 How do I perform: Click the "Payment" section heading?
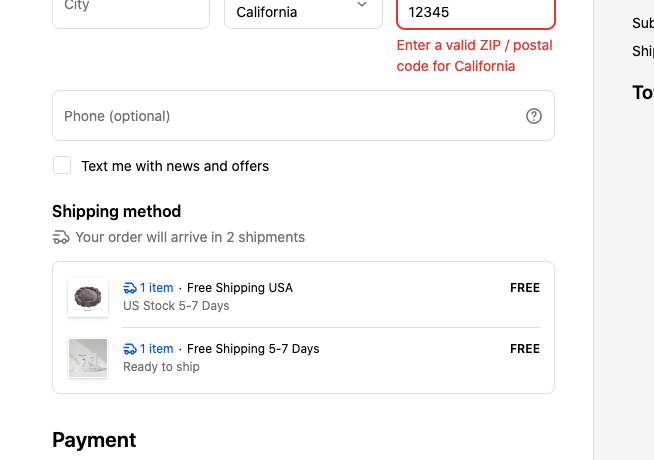[94, 440]
